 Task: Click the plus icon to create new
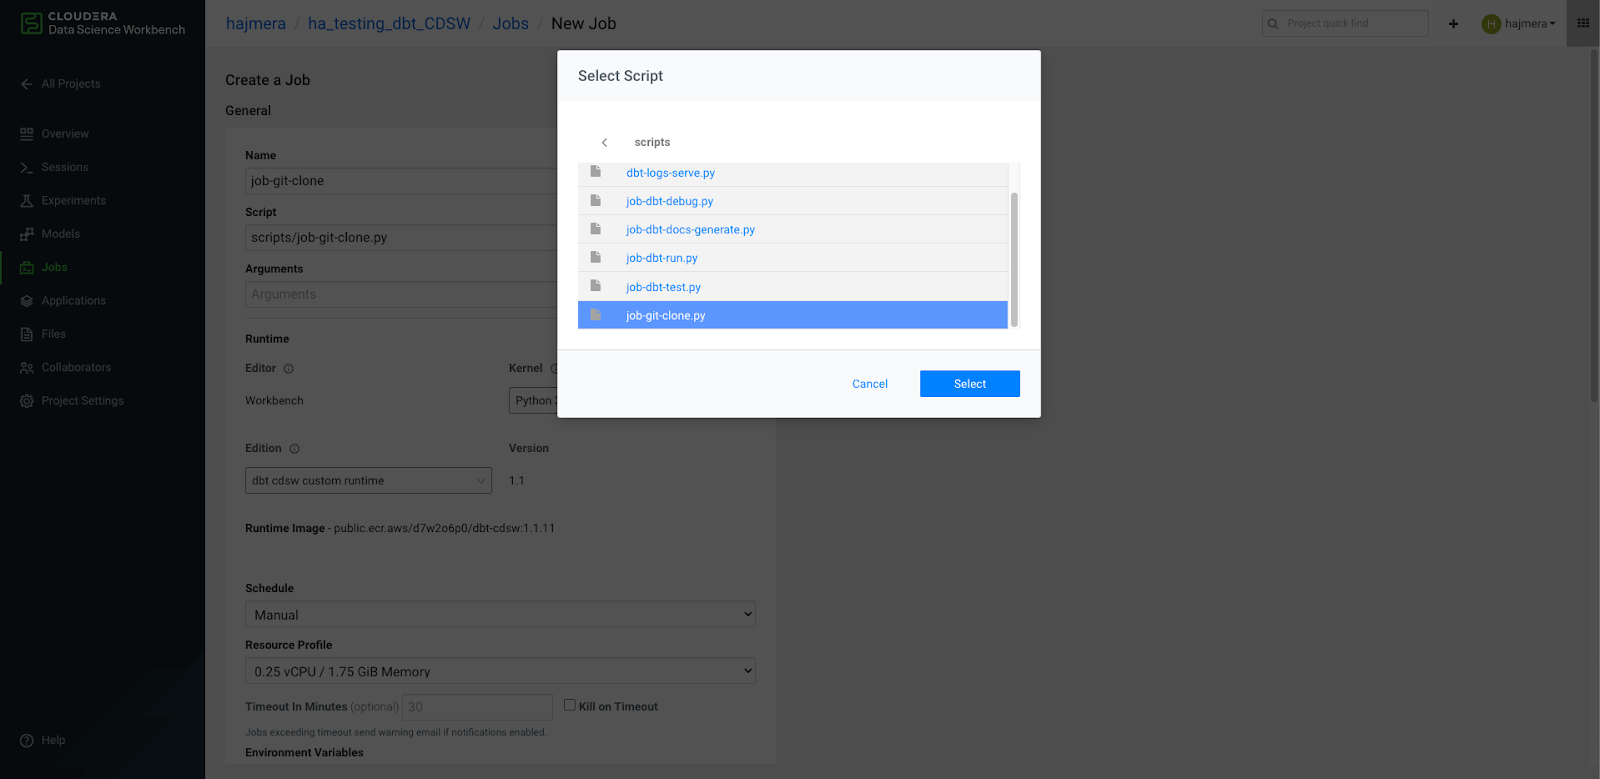click(1453, 24)
